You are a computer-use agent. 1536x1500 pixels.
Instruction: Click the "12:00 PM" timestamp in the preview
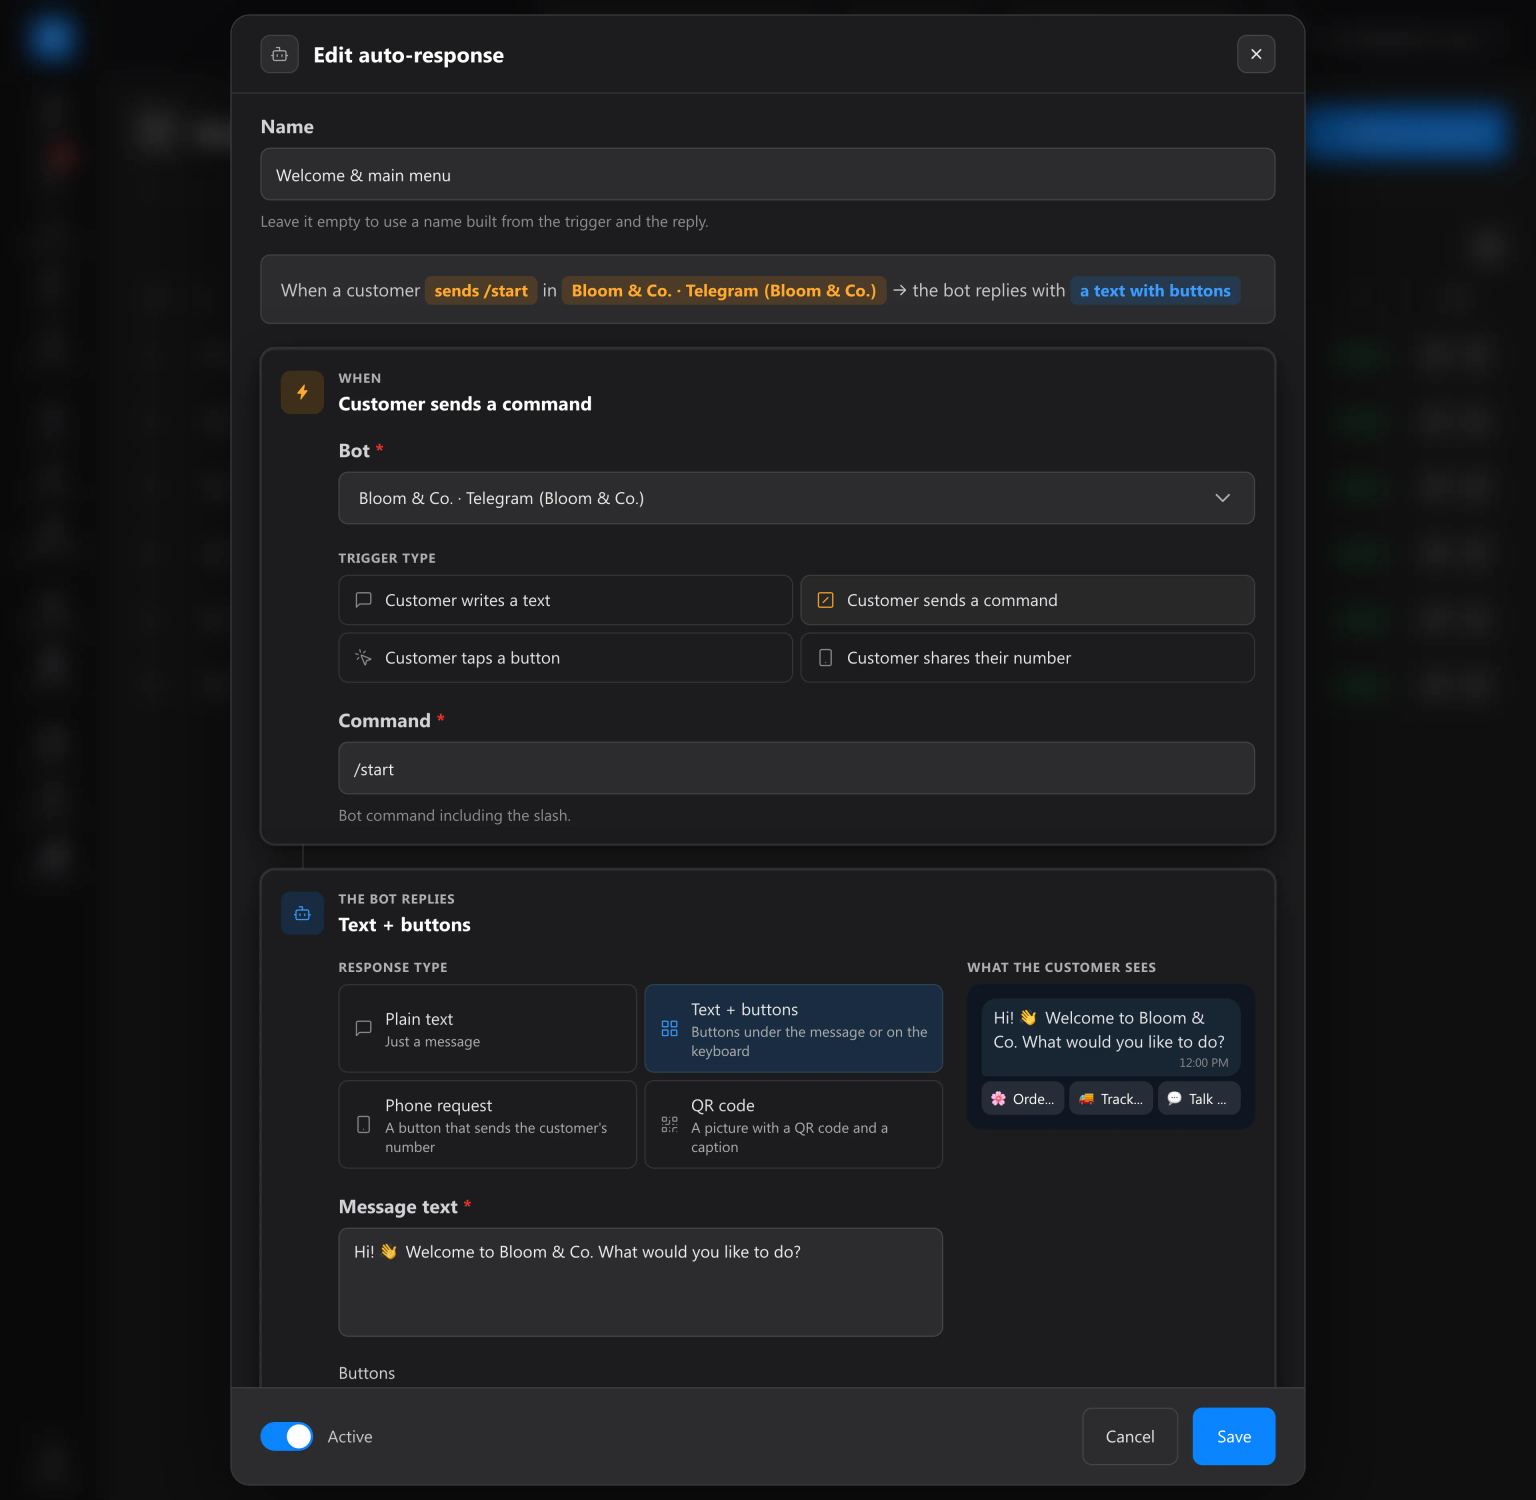(1203, 1062)
